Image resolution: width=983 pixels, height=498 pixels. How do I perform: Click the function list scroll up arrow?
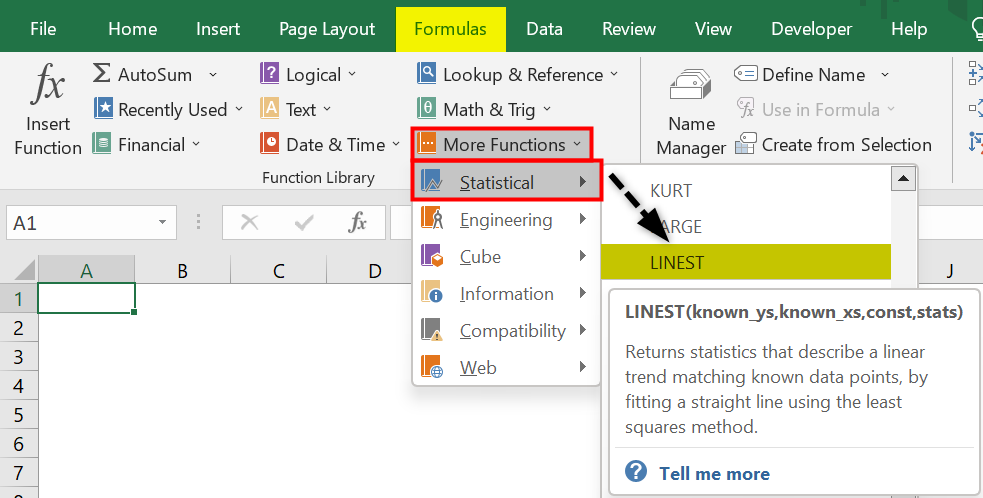coord(903,179)
